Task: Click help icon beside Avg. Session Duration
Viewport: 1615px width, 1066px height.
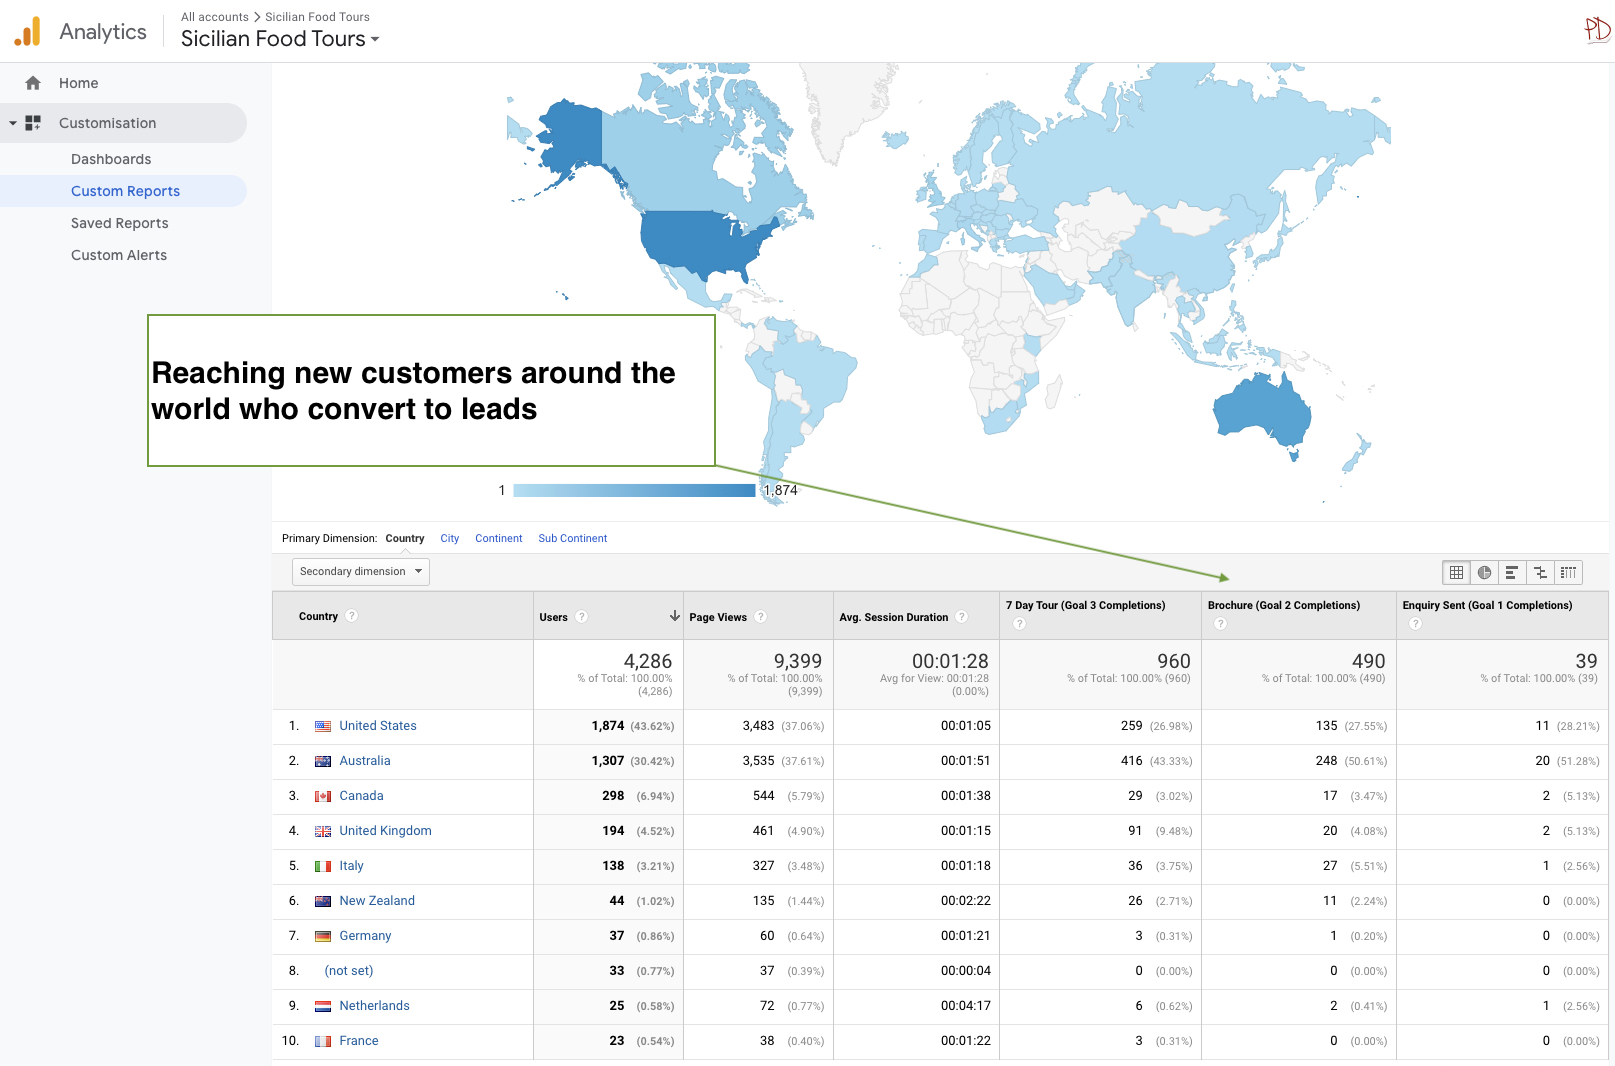Action: [x=962, y=617]
